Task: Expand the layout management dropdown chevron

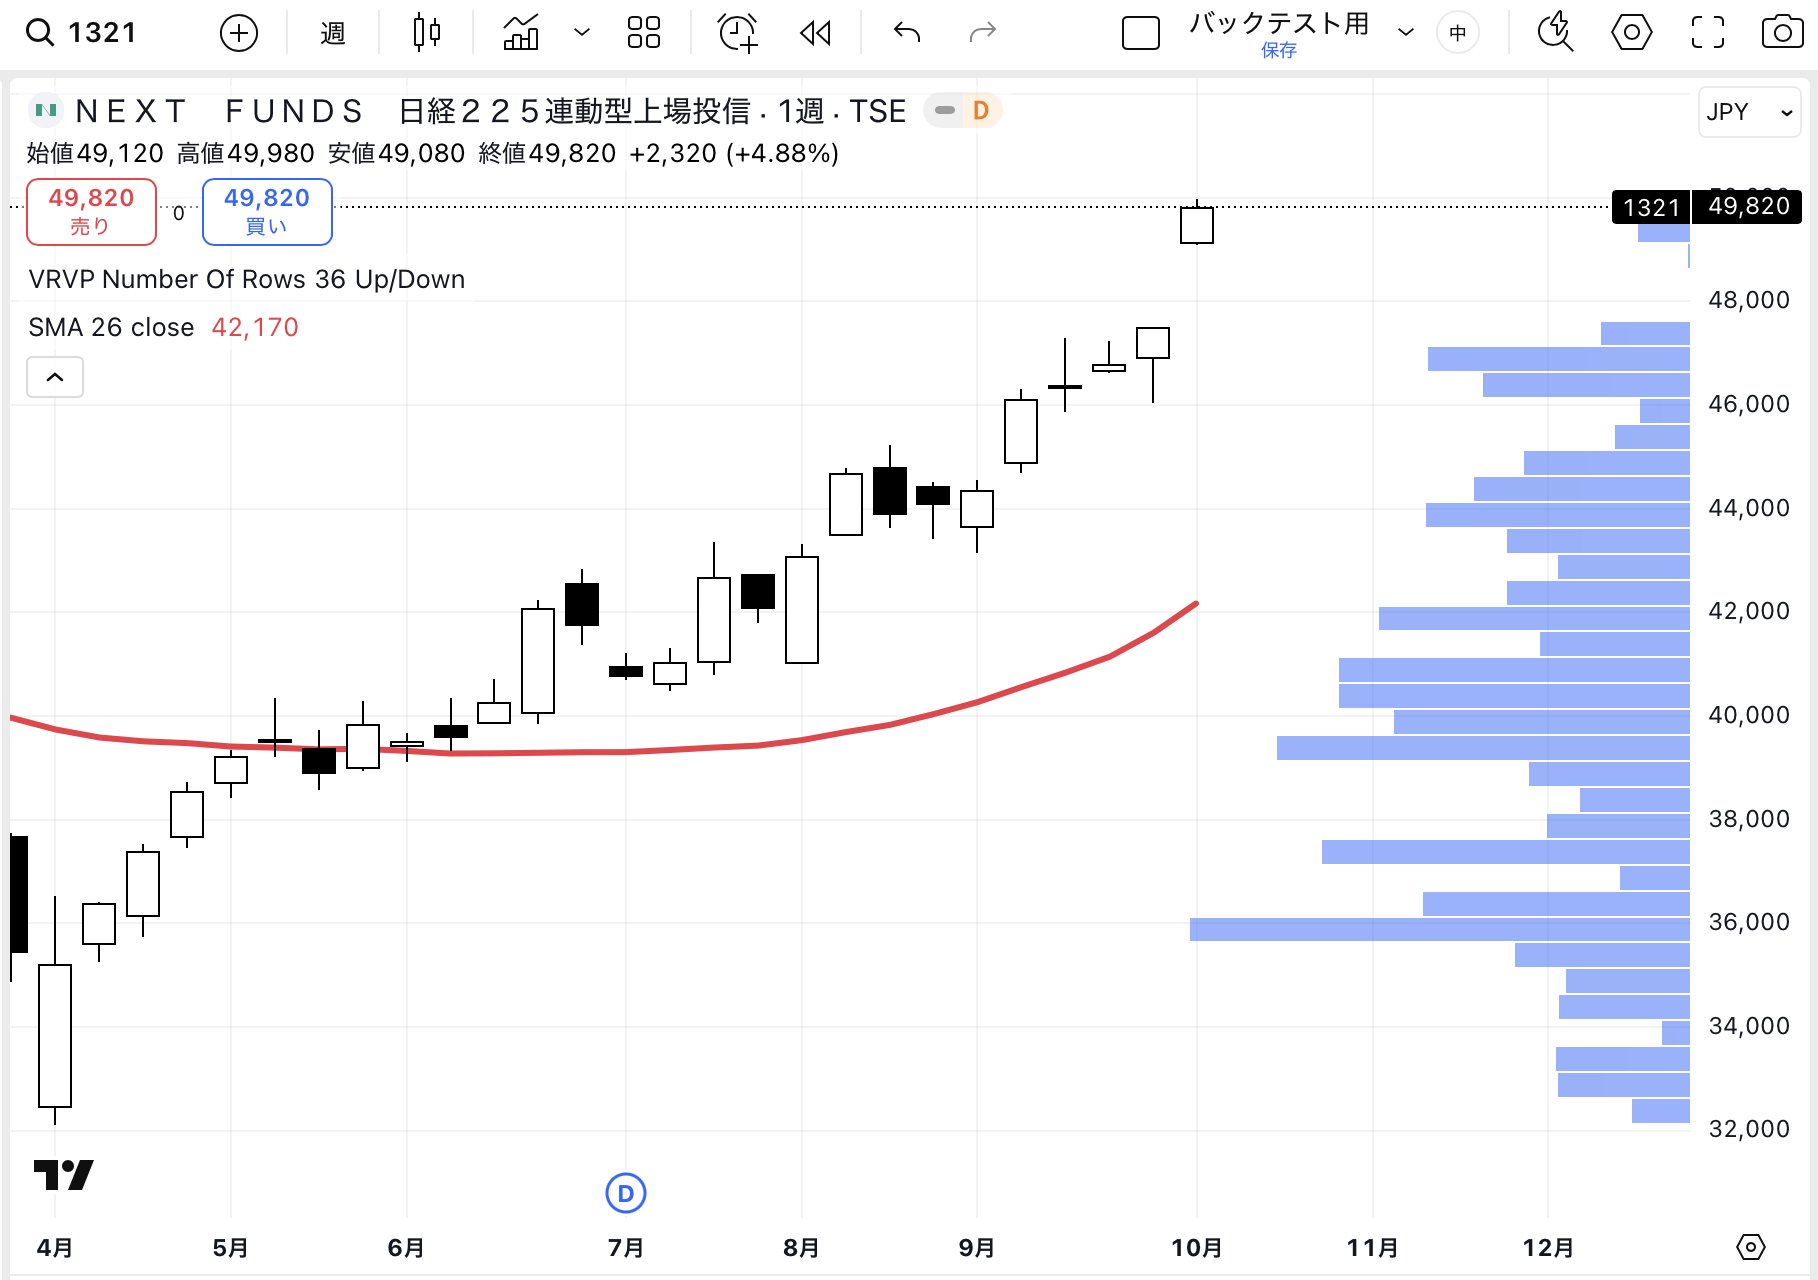Action: click(x=1405, y=33)
